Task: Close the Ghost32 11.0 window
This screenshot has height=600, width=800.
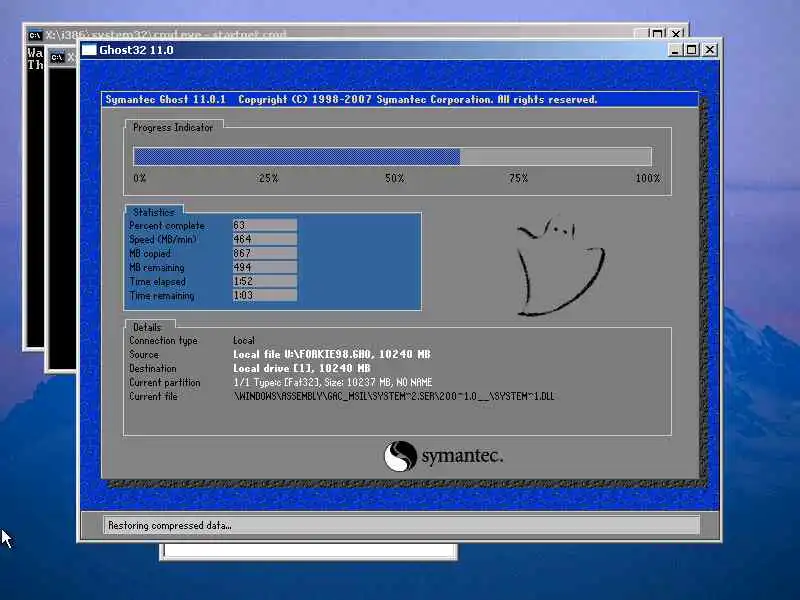Action: [710, 50]
